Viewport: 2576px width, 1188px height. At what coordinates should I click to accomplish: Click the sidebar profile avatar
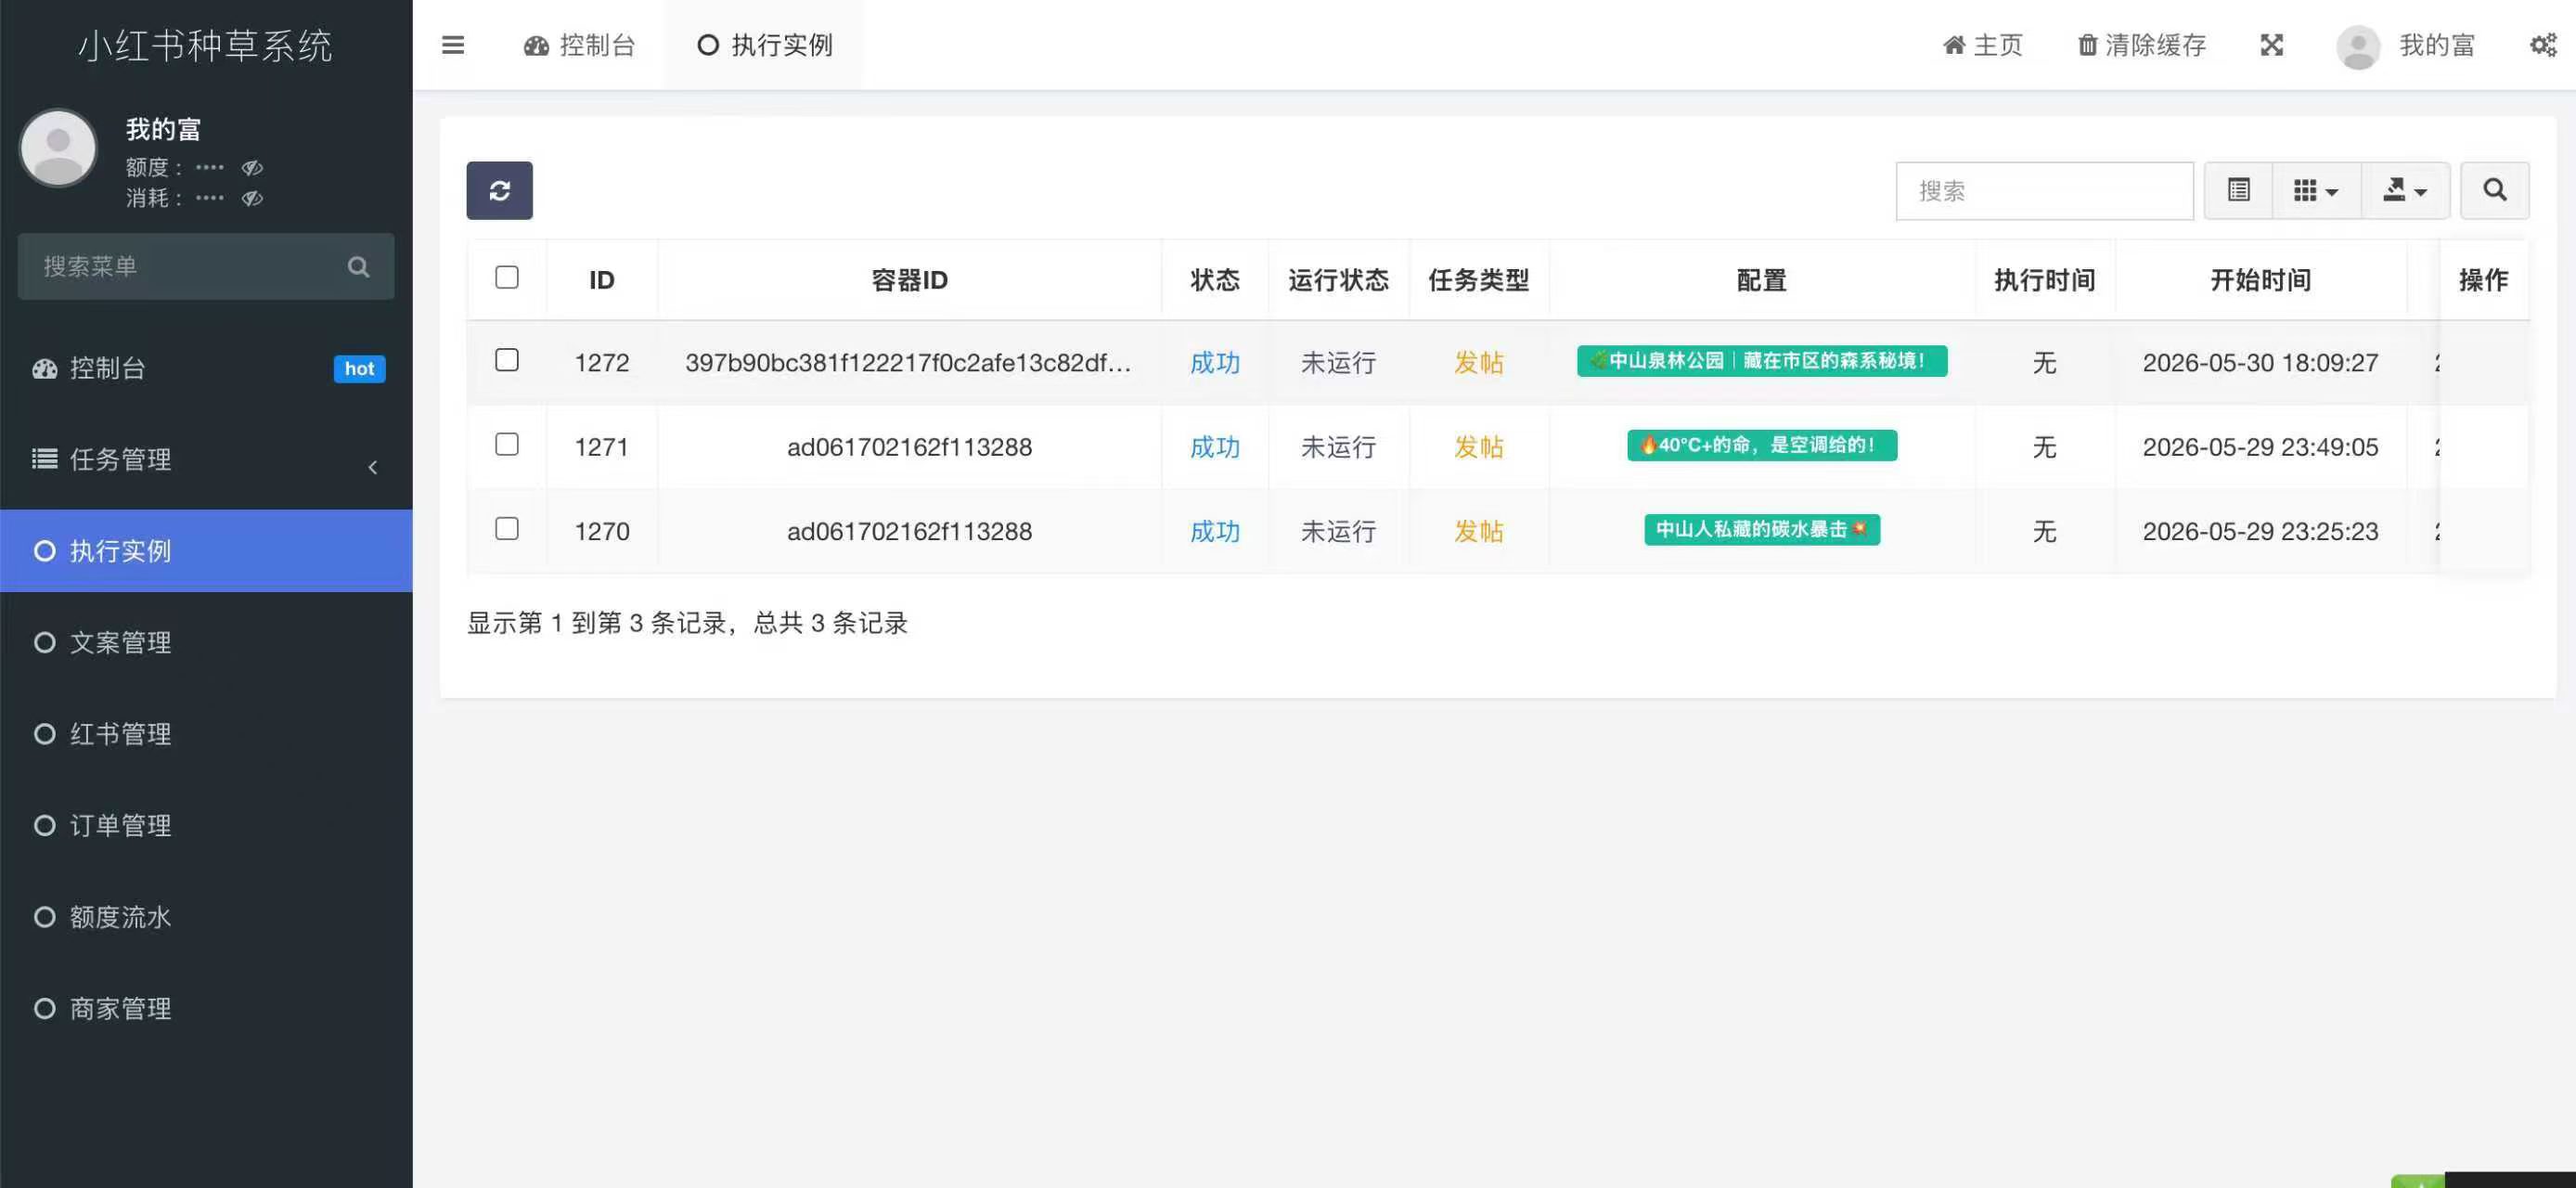coord(58,148)
